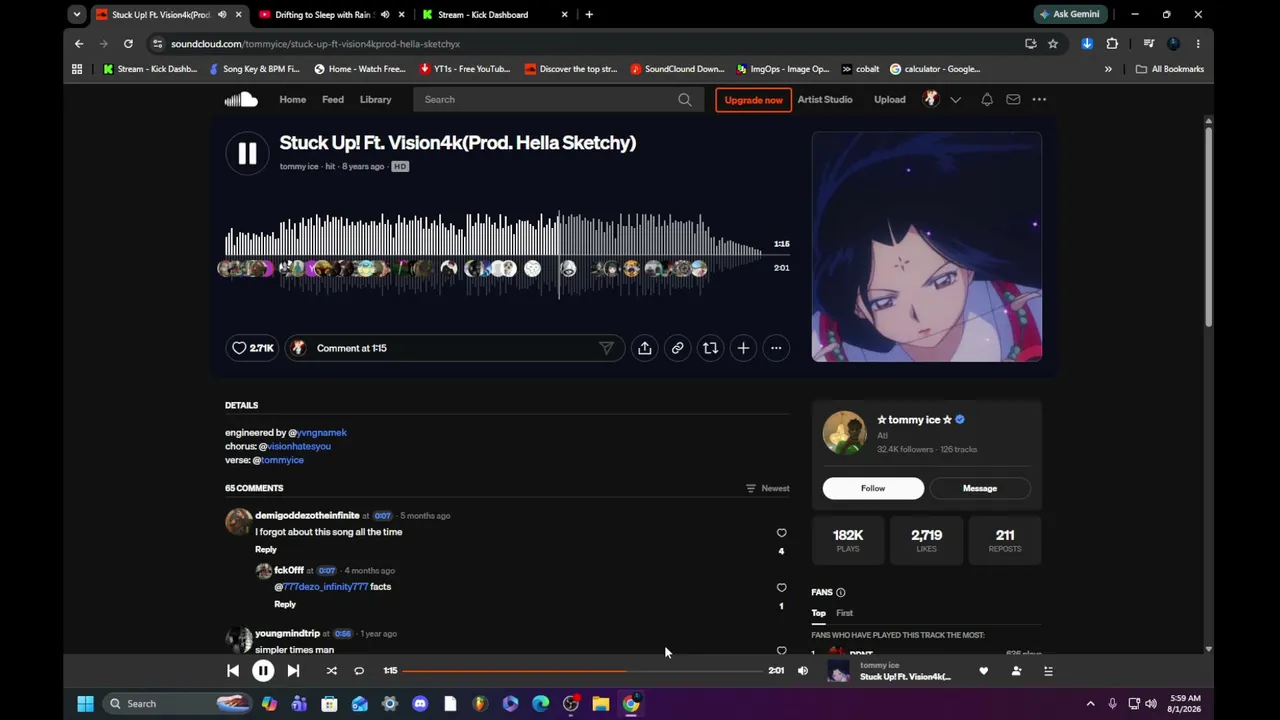Screen dimensions: 1280x720
Task: Open the Chrome media controls icon
Action: (1149, 44)
